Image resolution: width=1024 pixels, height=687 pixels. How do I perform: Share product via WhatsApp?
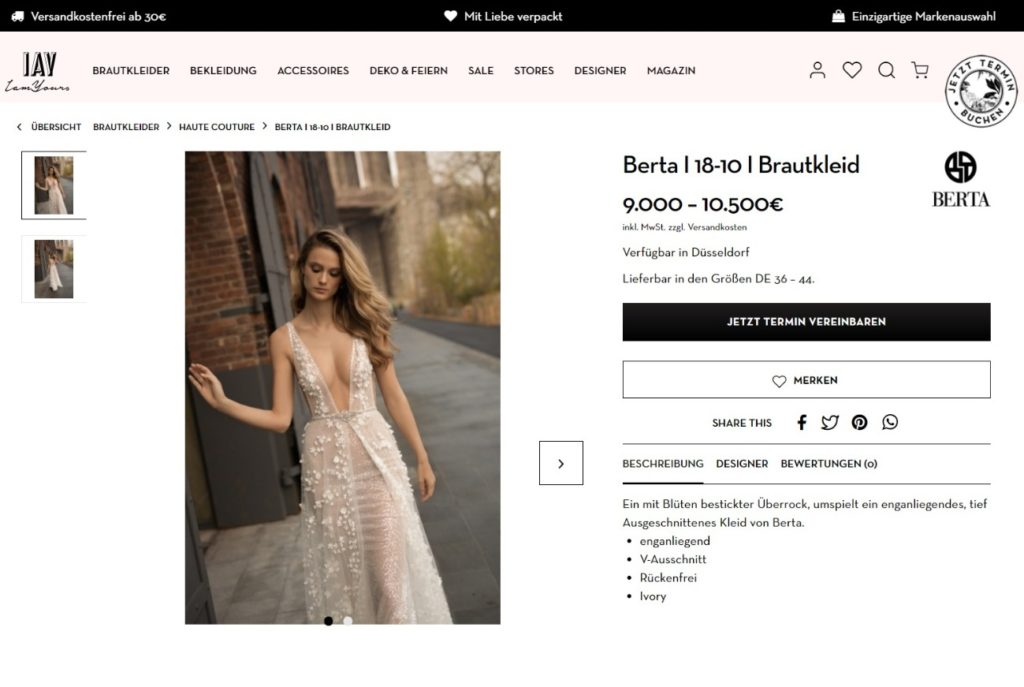coord(890,422)
